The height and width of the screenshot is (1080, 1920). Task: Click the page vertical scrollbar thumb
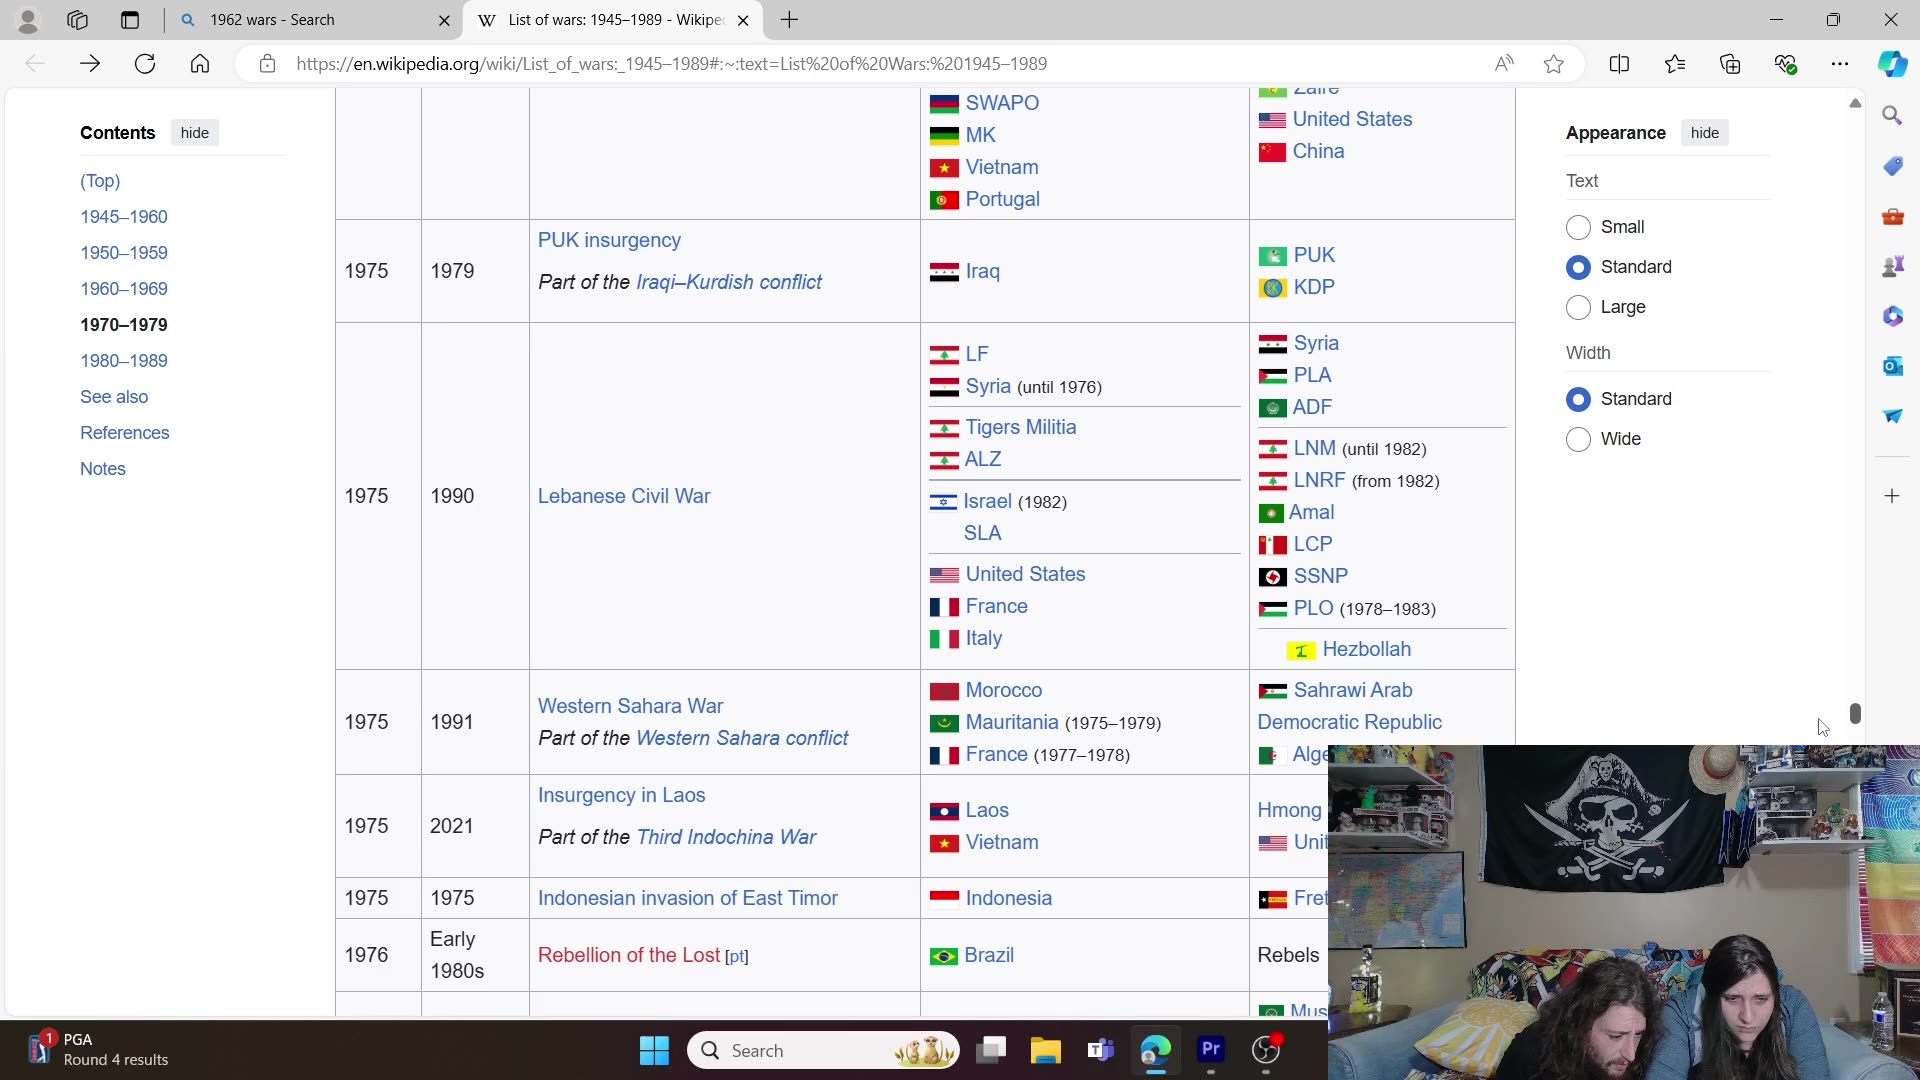[1855, 713]
